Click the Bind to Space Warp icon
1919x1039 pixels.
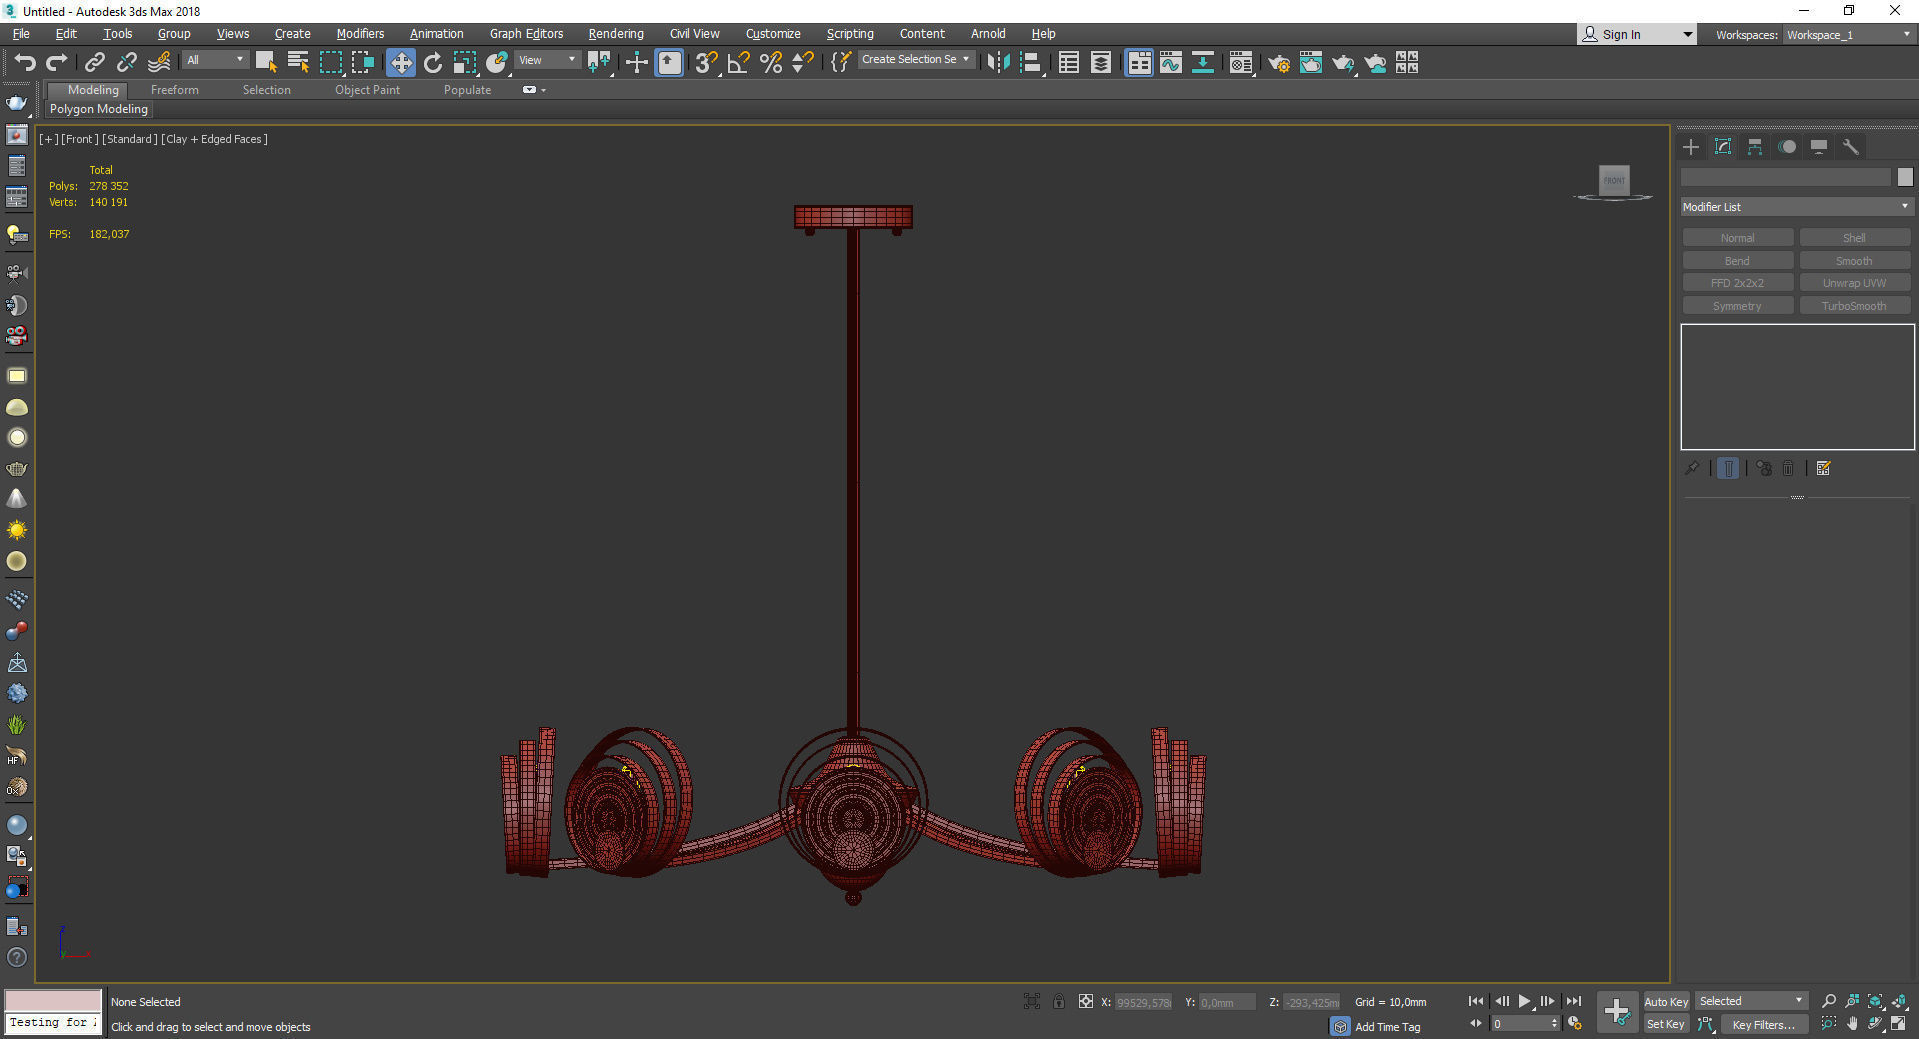[159, 63]
